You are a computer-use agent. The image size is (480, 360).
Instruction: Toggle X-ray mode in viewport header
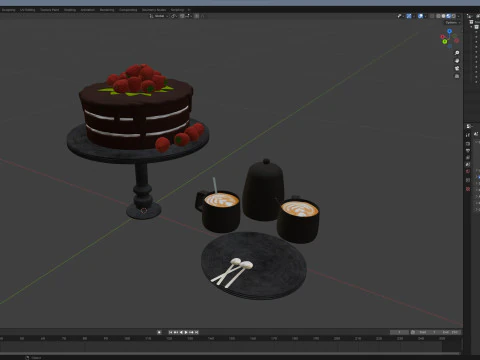[x=432, y=16]
